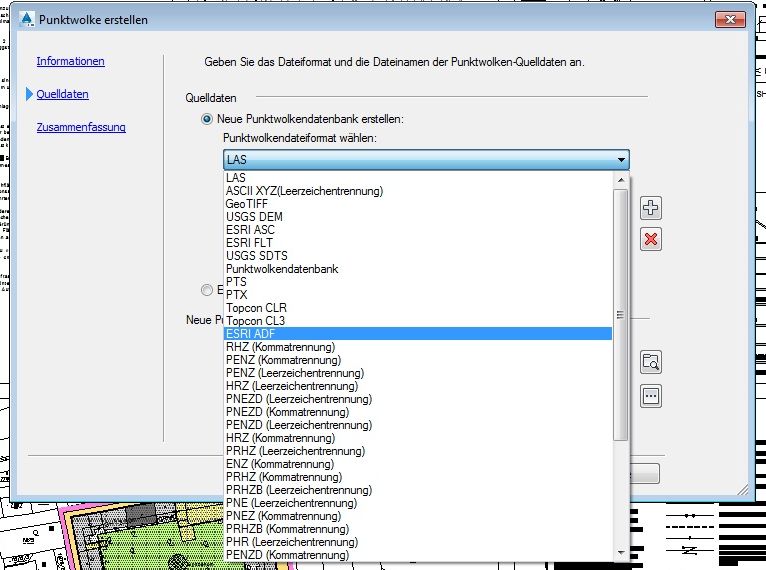Image resolution: width=766 pixels, height=570 pixels.
Task: Click the add file plus icon
Action: click(x=651, y=208)
